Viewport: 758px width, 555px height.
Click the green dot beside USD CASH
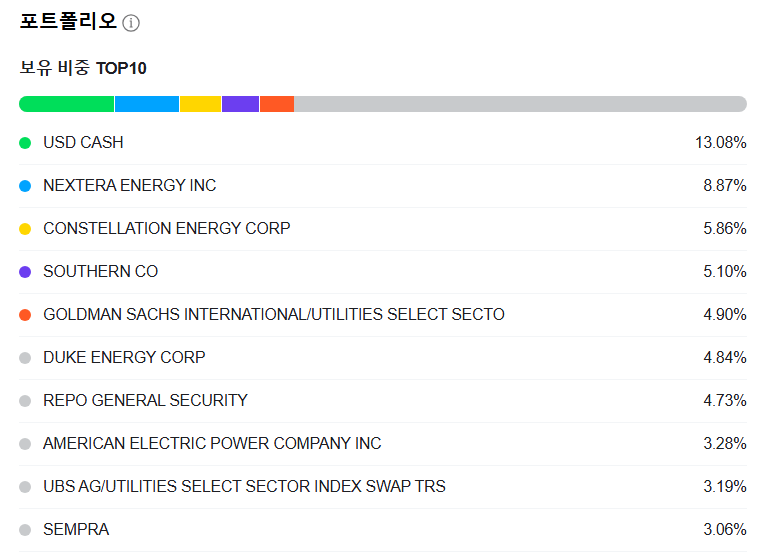(x=25, y=143)
